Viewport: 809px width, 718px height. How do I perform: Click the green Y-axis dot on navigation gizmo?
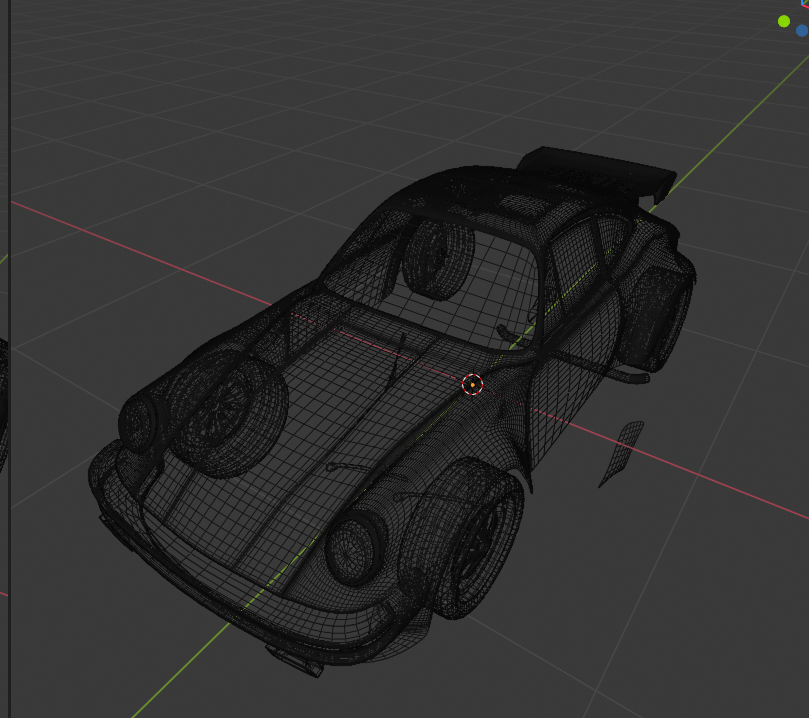[784, 21]
